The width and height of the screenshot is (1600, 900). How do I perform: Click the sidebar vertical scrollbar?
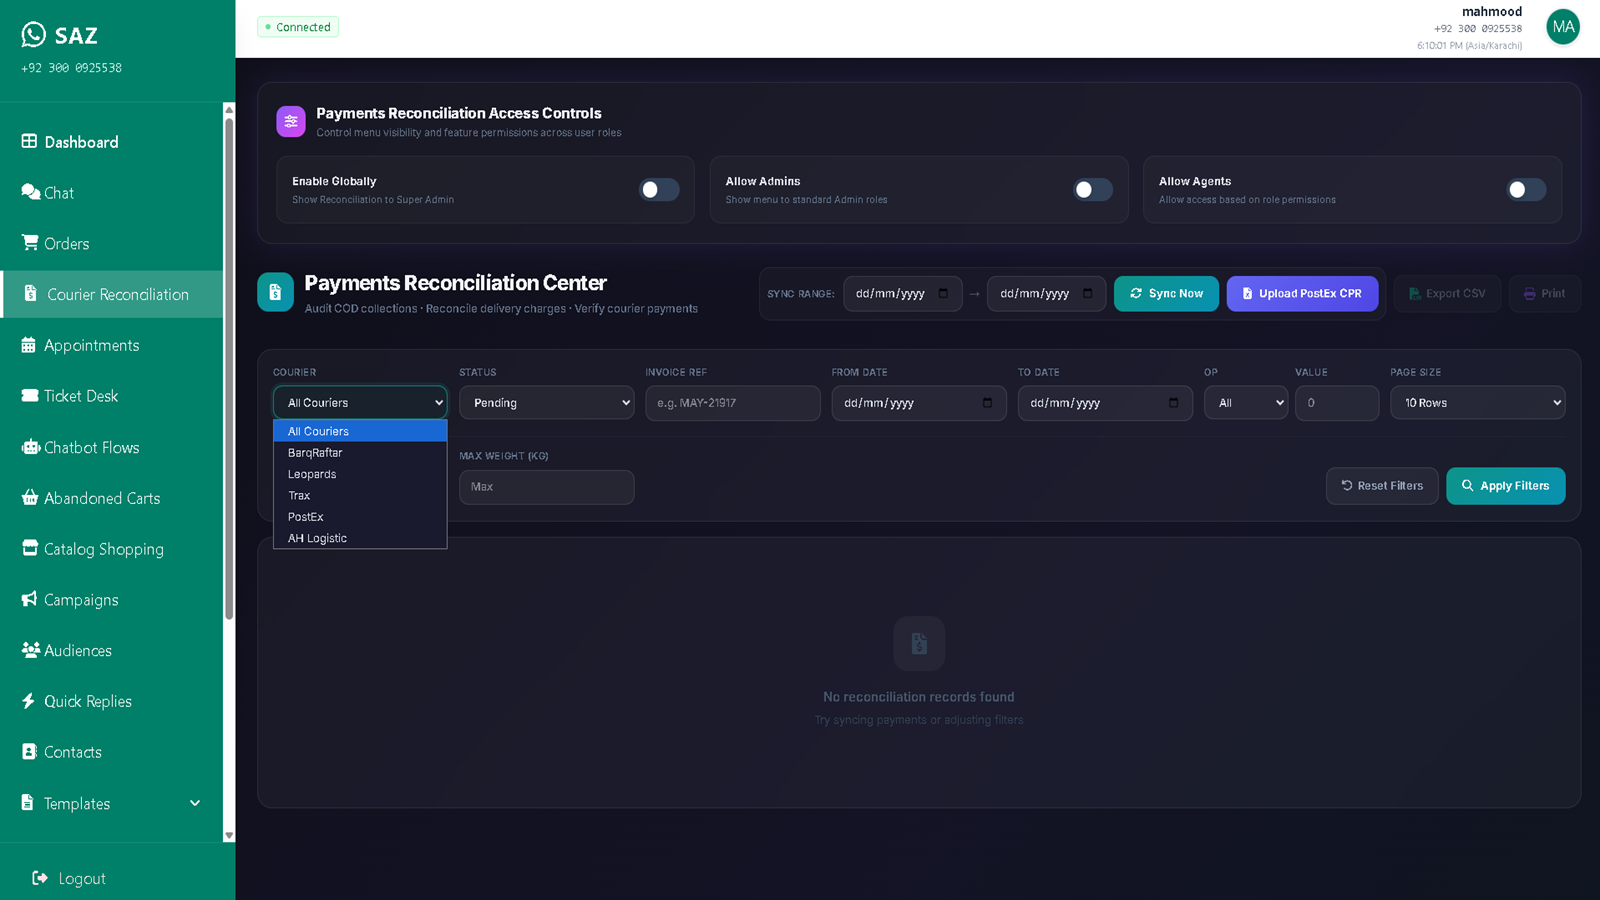click(x=229, y=370)
